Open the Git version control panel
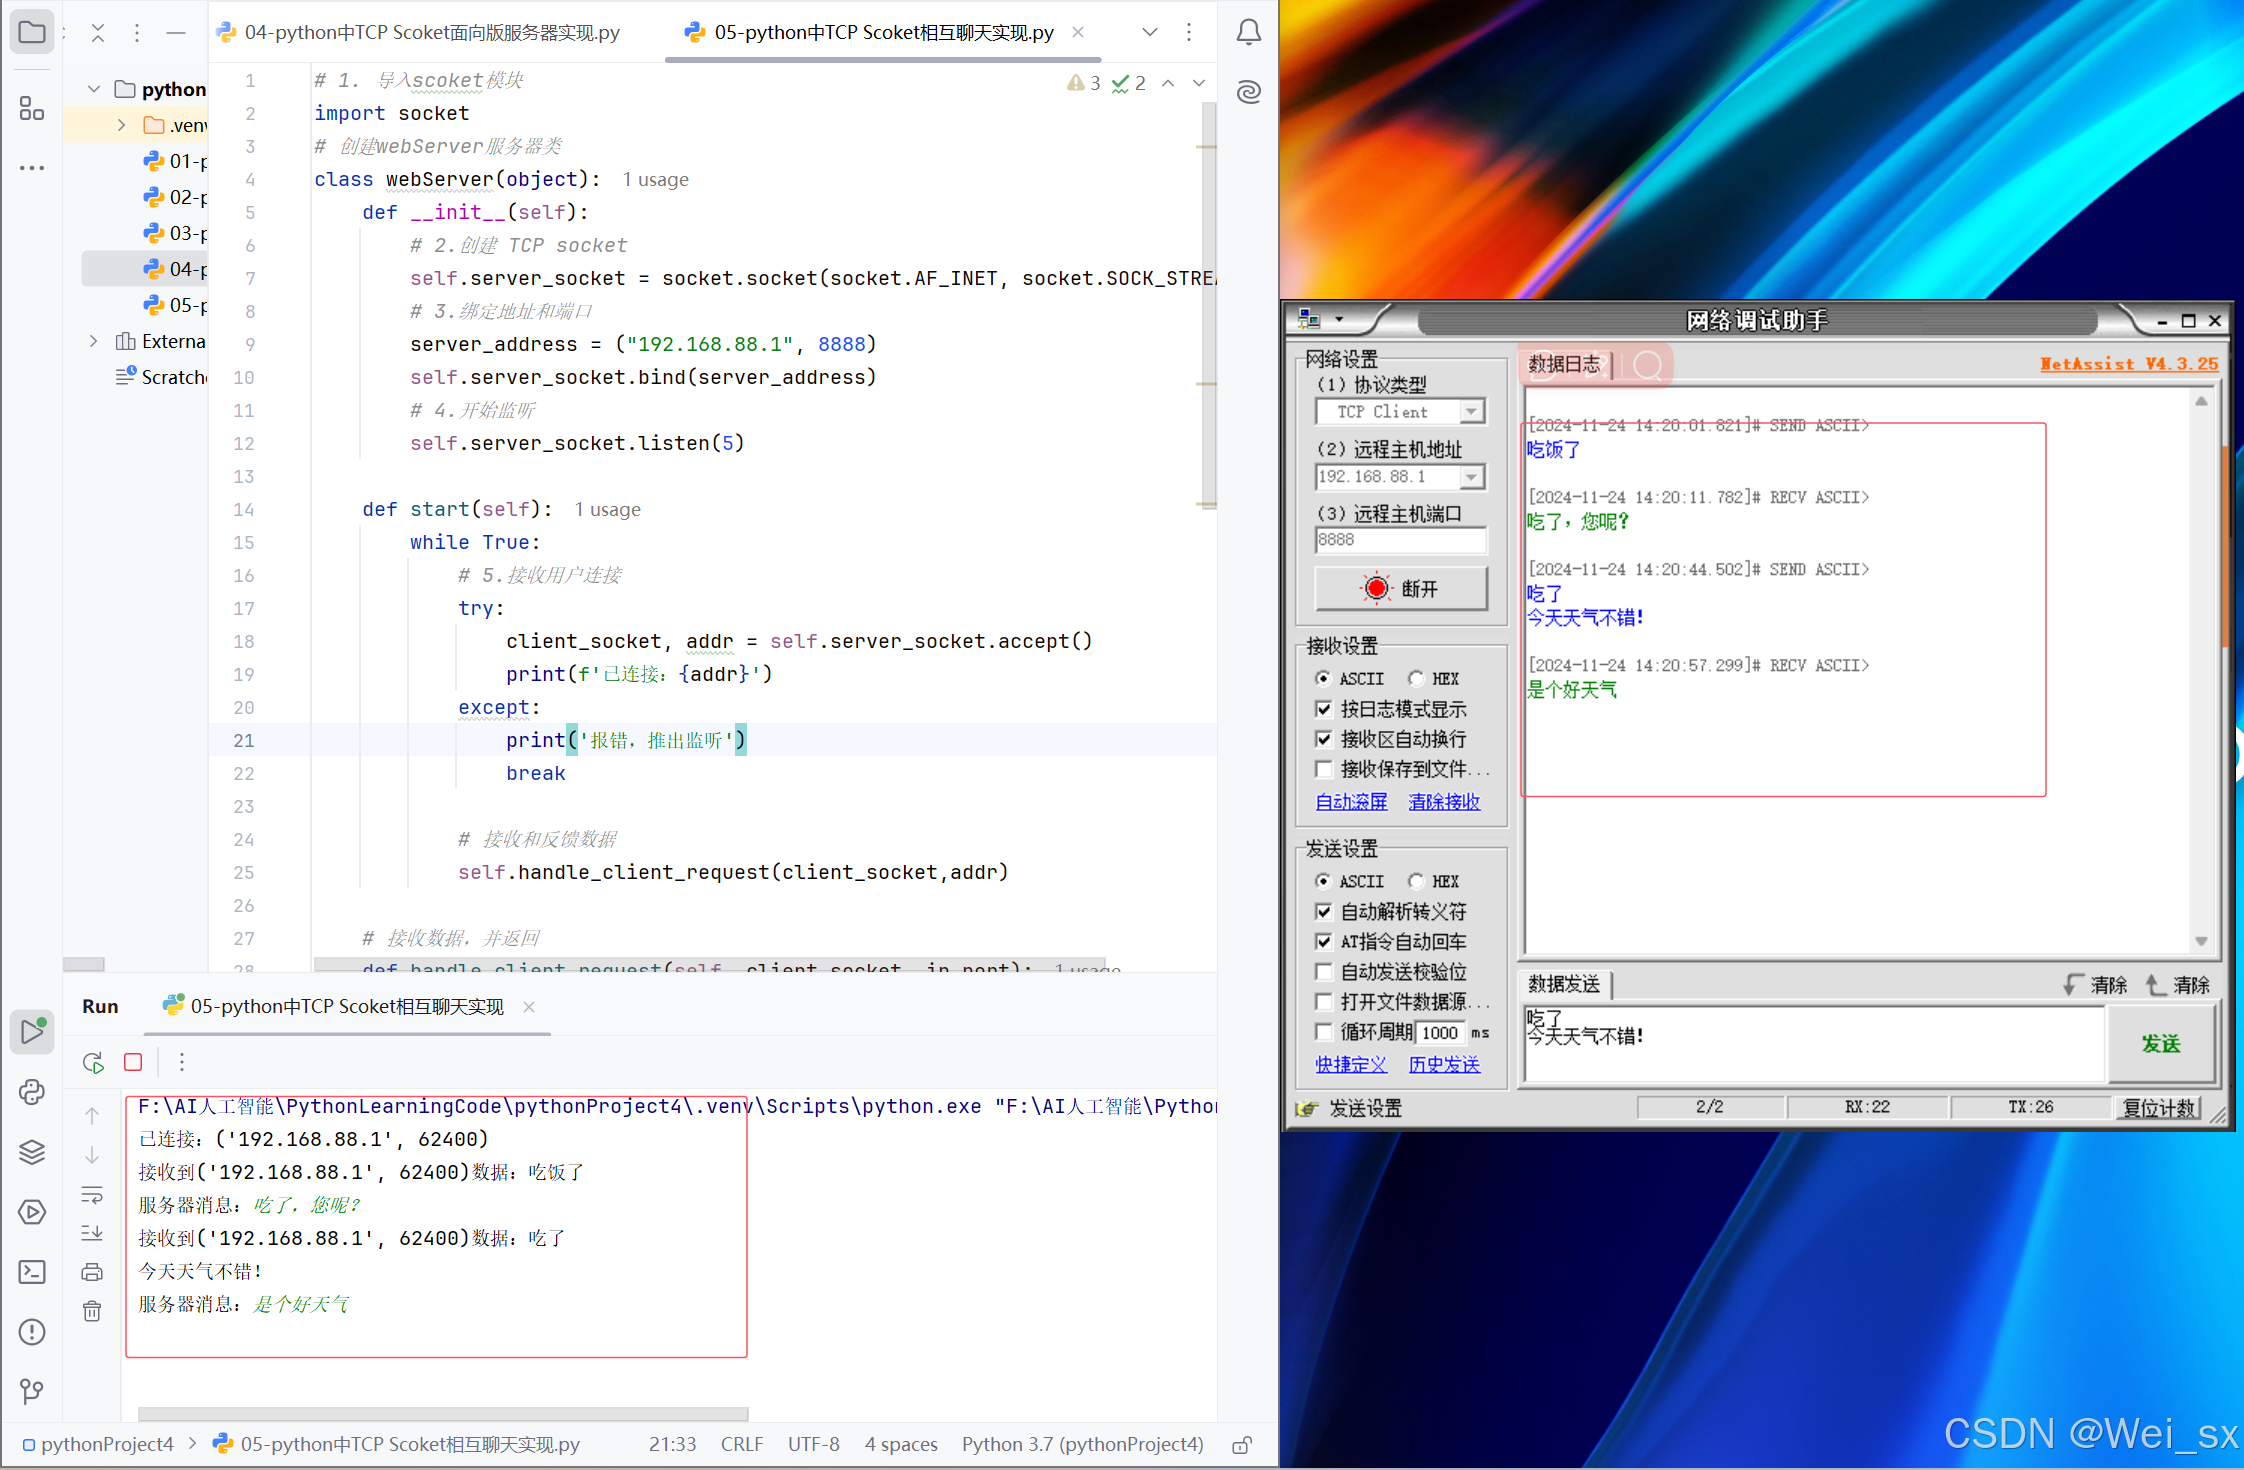The height and width of the screenshot is (1470, 2244). point(31,1391)
